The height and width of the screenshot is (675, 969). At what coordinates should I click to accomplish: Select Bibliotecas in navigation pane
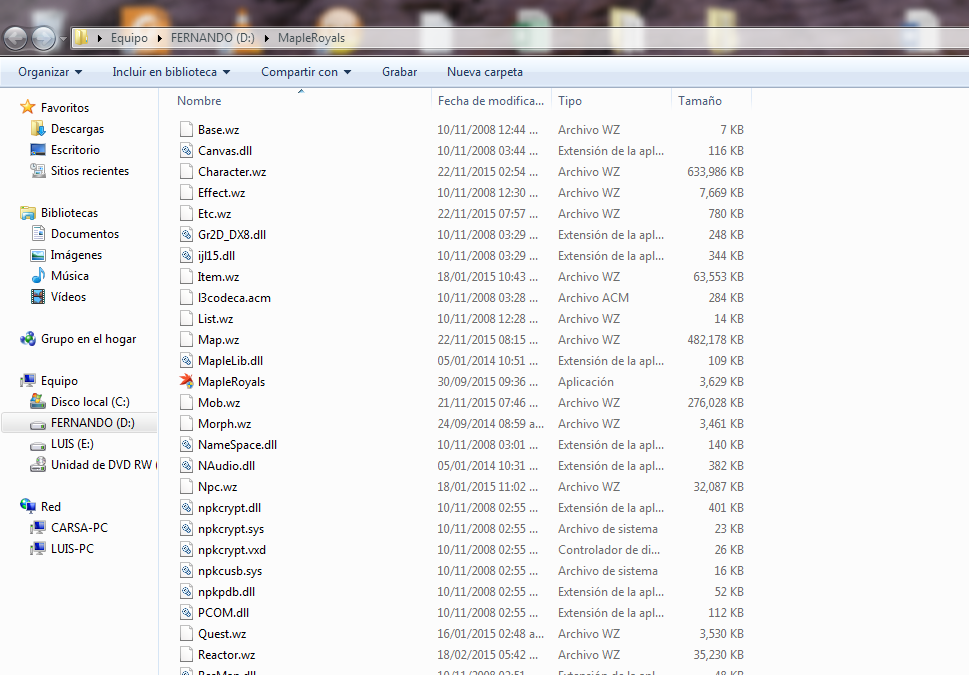(x=69, y=213)
